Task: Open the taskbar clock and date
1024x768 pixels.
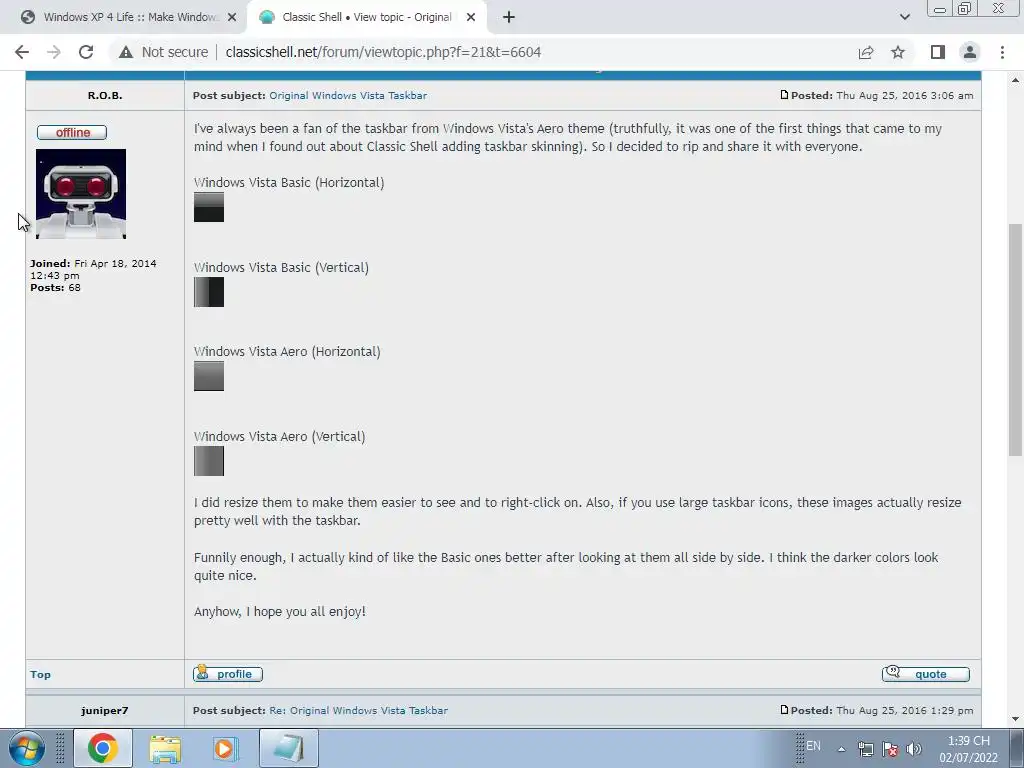Action: 968,749
